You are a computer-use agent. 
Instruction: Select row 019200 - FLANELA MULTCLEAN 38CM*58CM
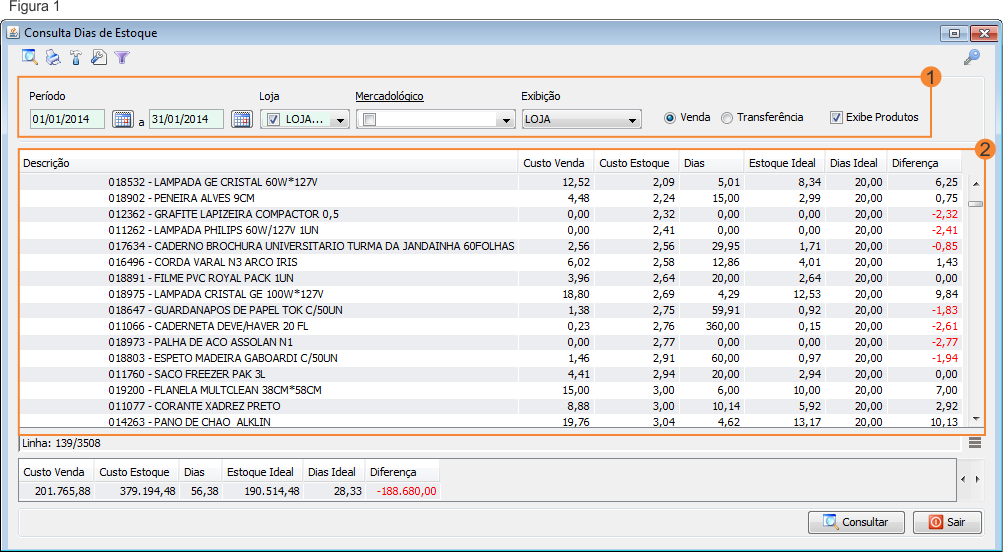click(x=491, y=390)
